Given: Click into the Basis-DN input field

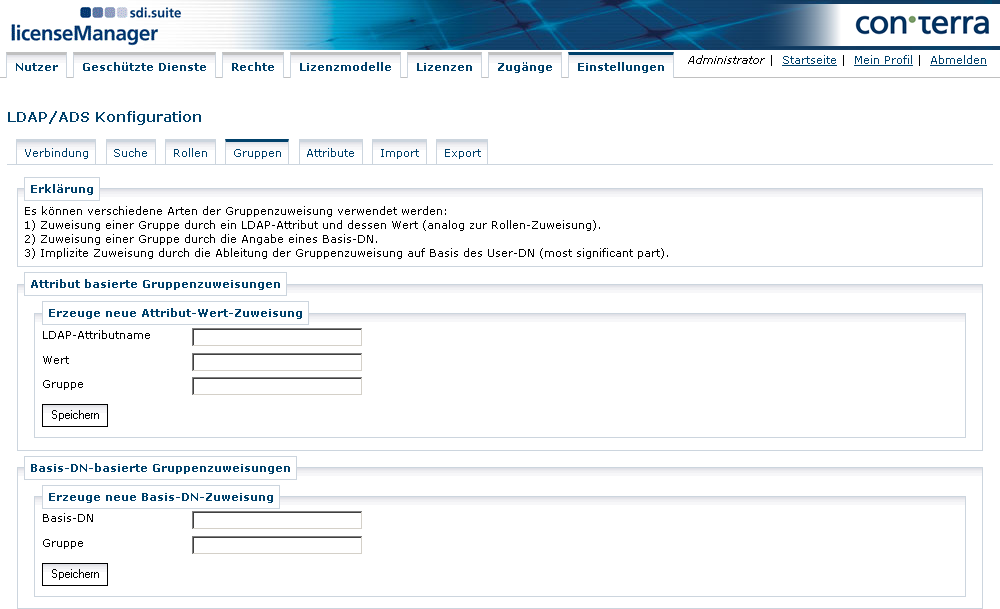Looking at the screenshot, I should pyautogui.click(x=276, y=519).
